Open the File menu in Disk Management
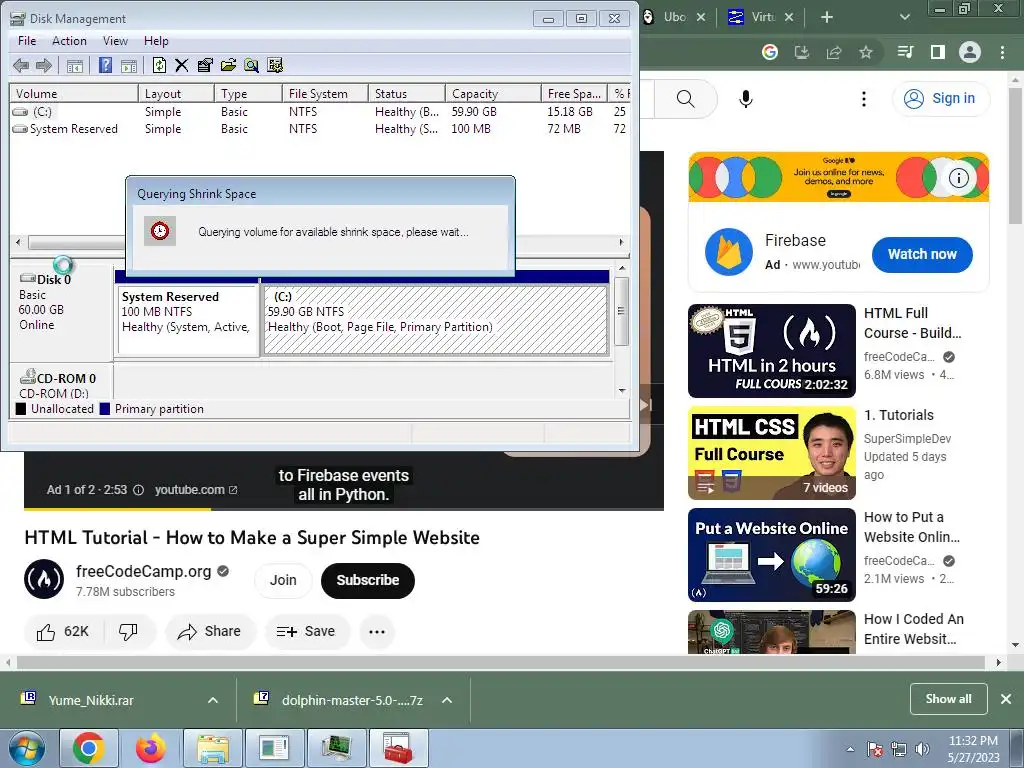This screenshot has height=768, width=1024. [x=27, y=40]
